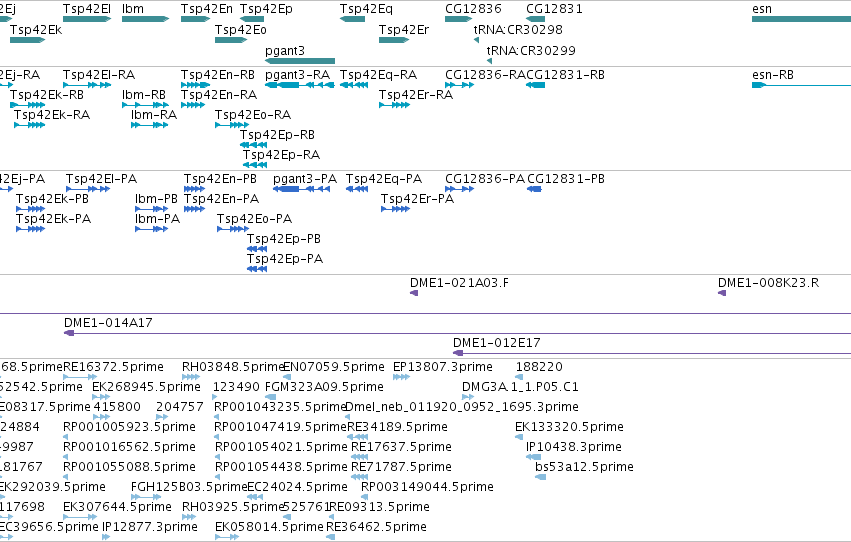Click the tRNA:CR30298 marker
The height and width of the screenshot is (542, 851).
coord(476,40)
